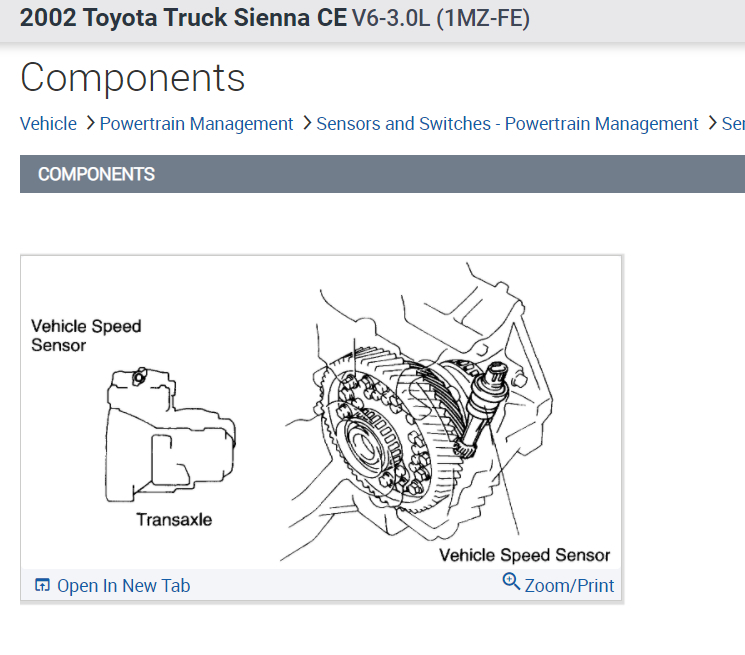745x655 pixels.
Task: Select the cut-off breadcrumb at the right edge
Action: (x=733, y=124)
